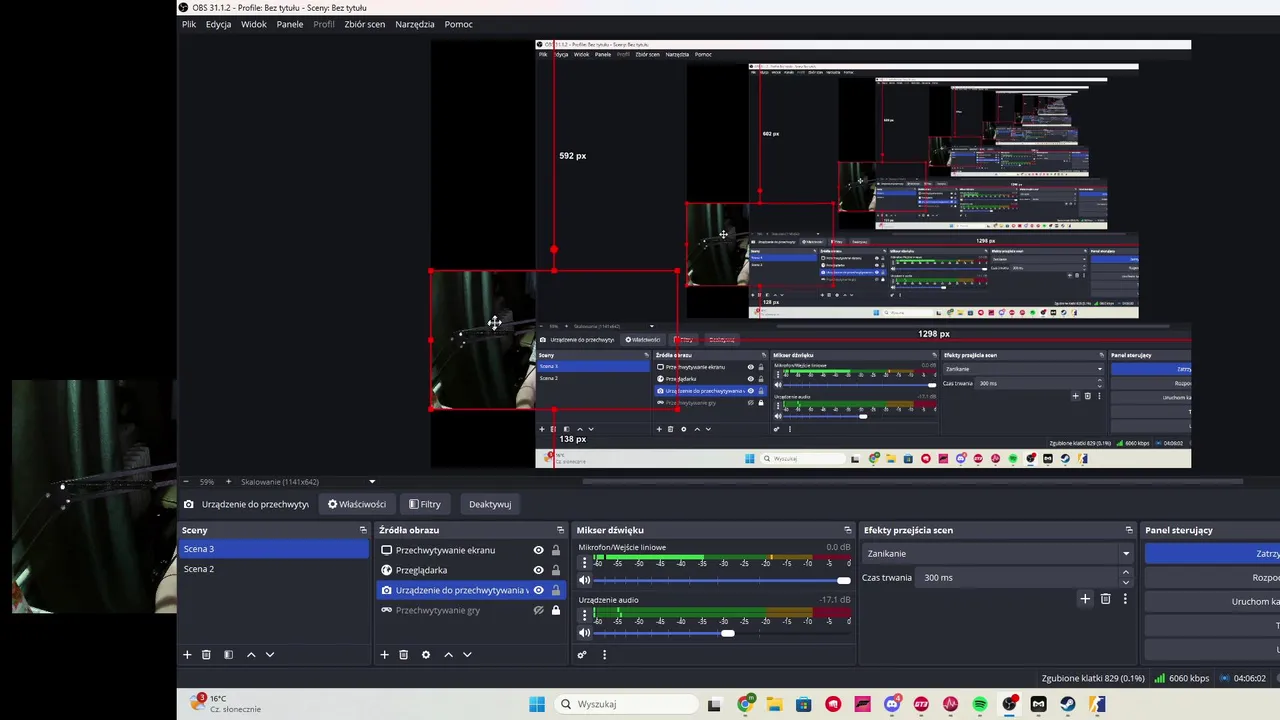Open the Plik menu

coord(189,24)
